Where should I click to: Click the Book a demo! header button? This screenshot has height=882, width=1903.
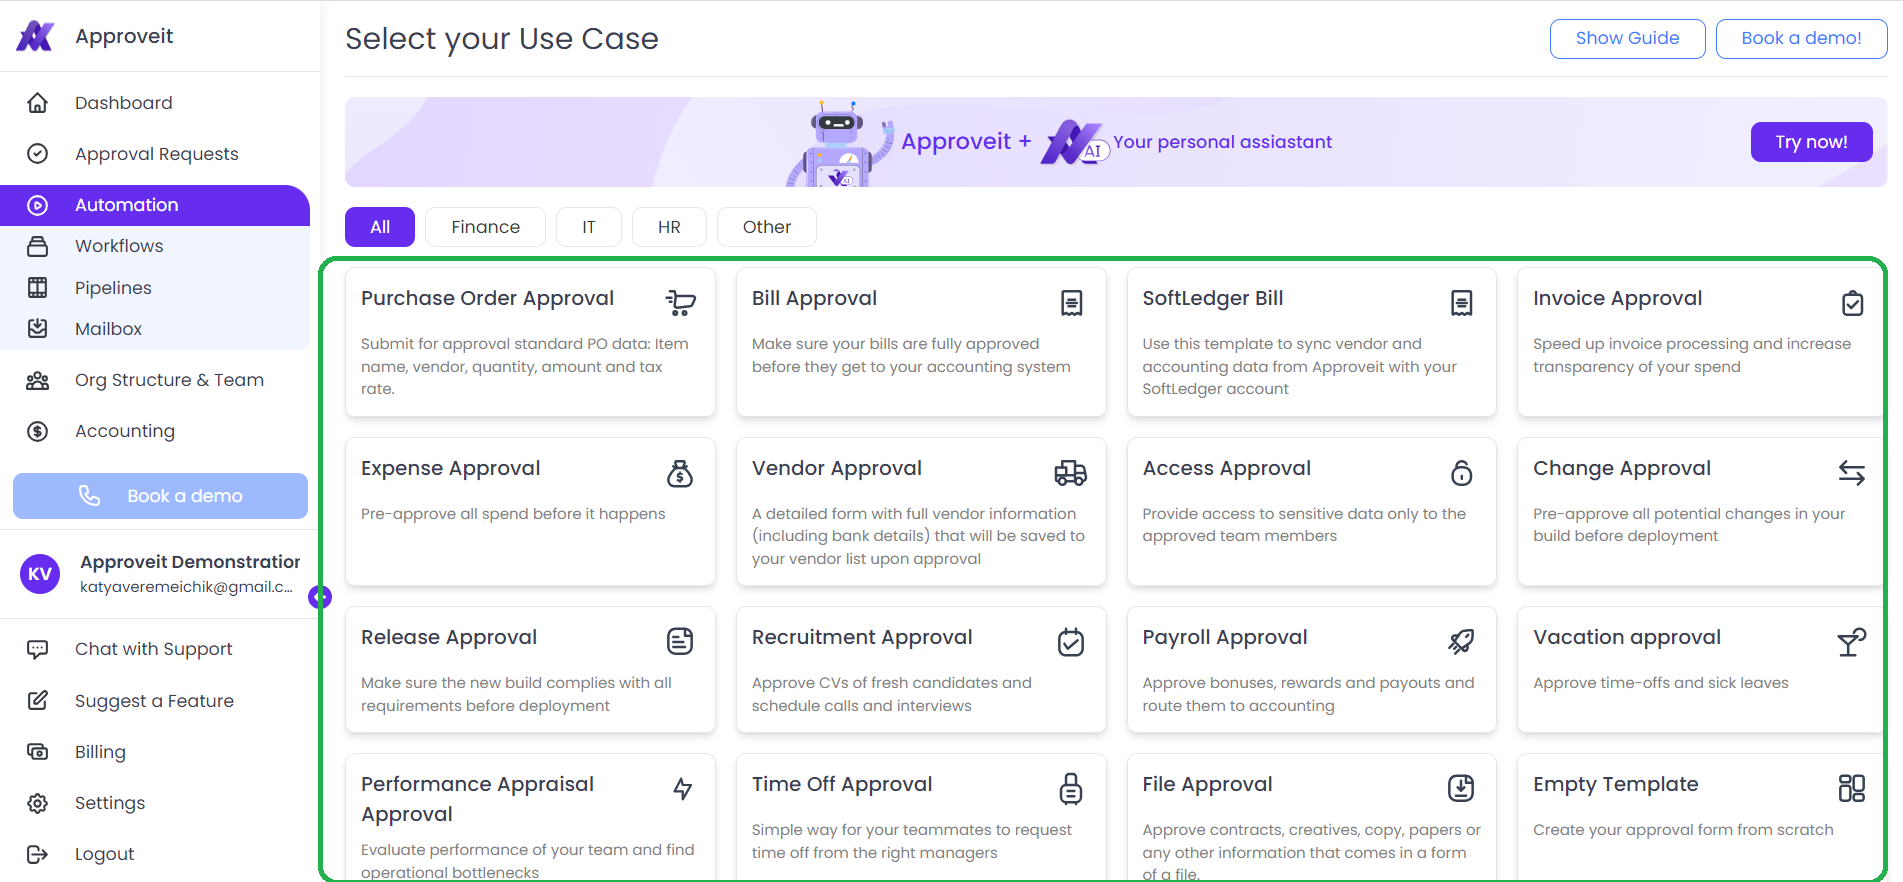point(1801,38)
